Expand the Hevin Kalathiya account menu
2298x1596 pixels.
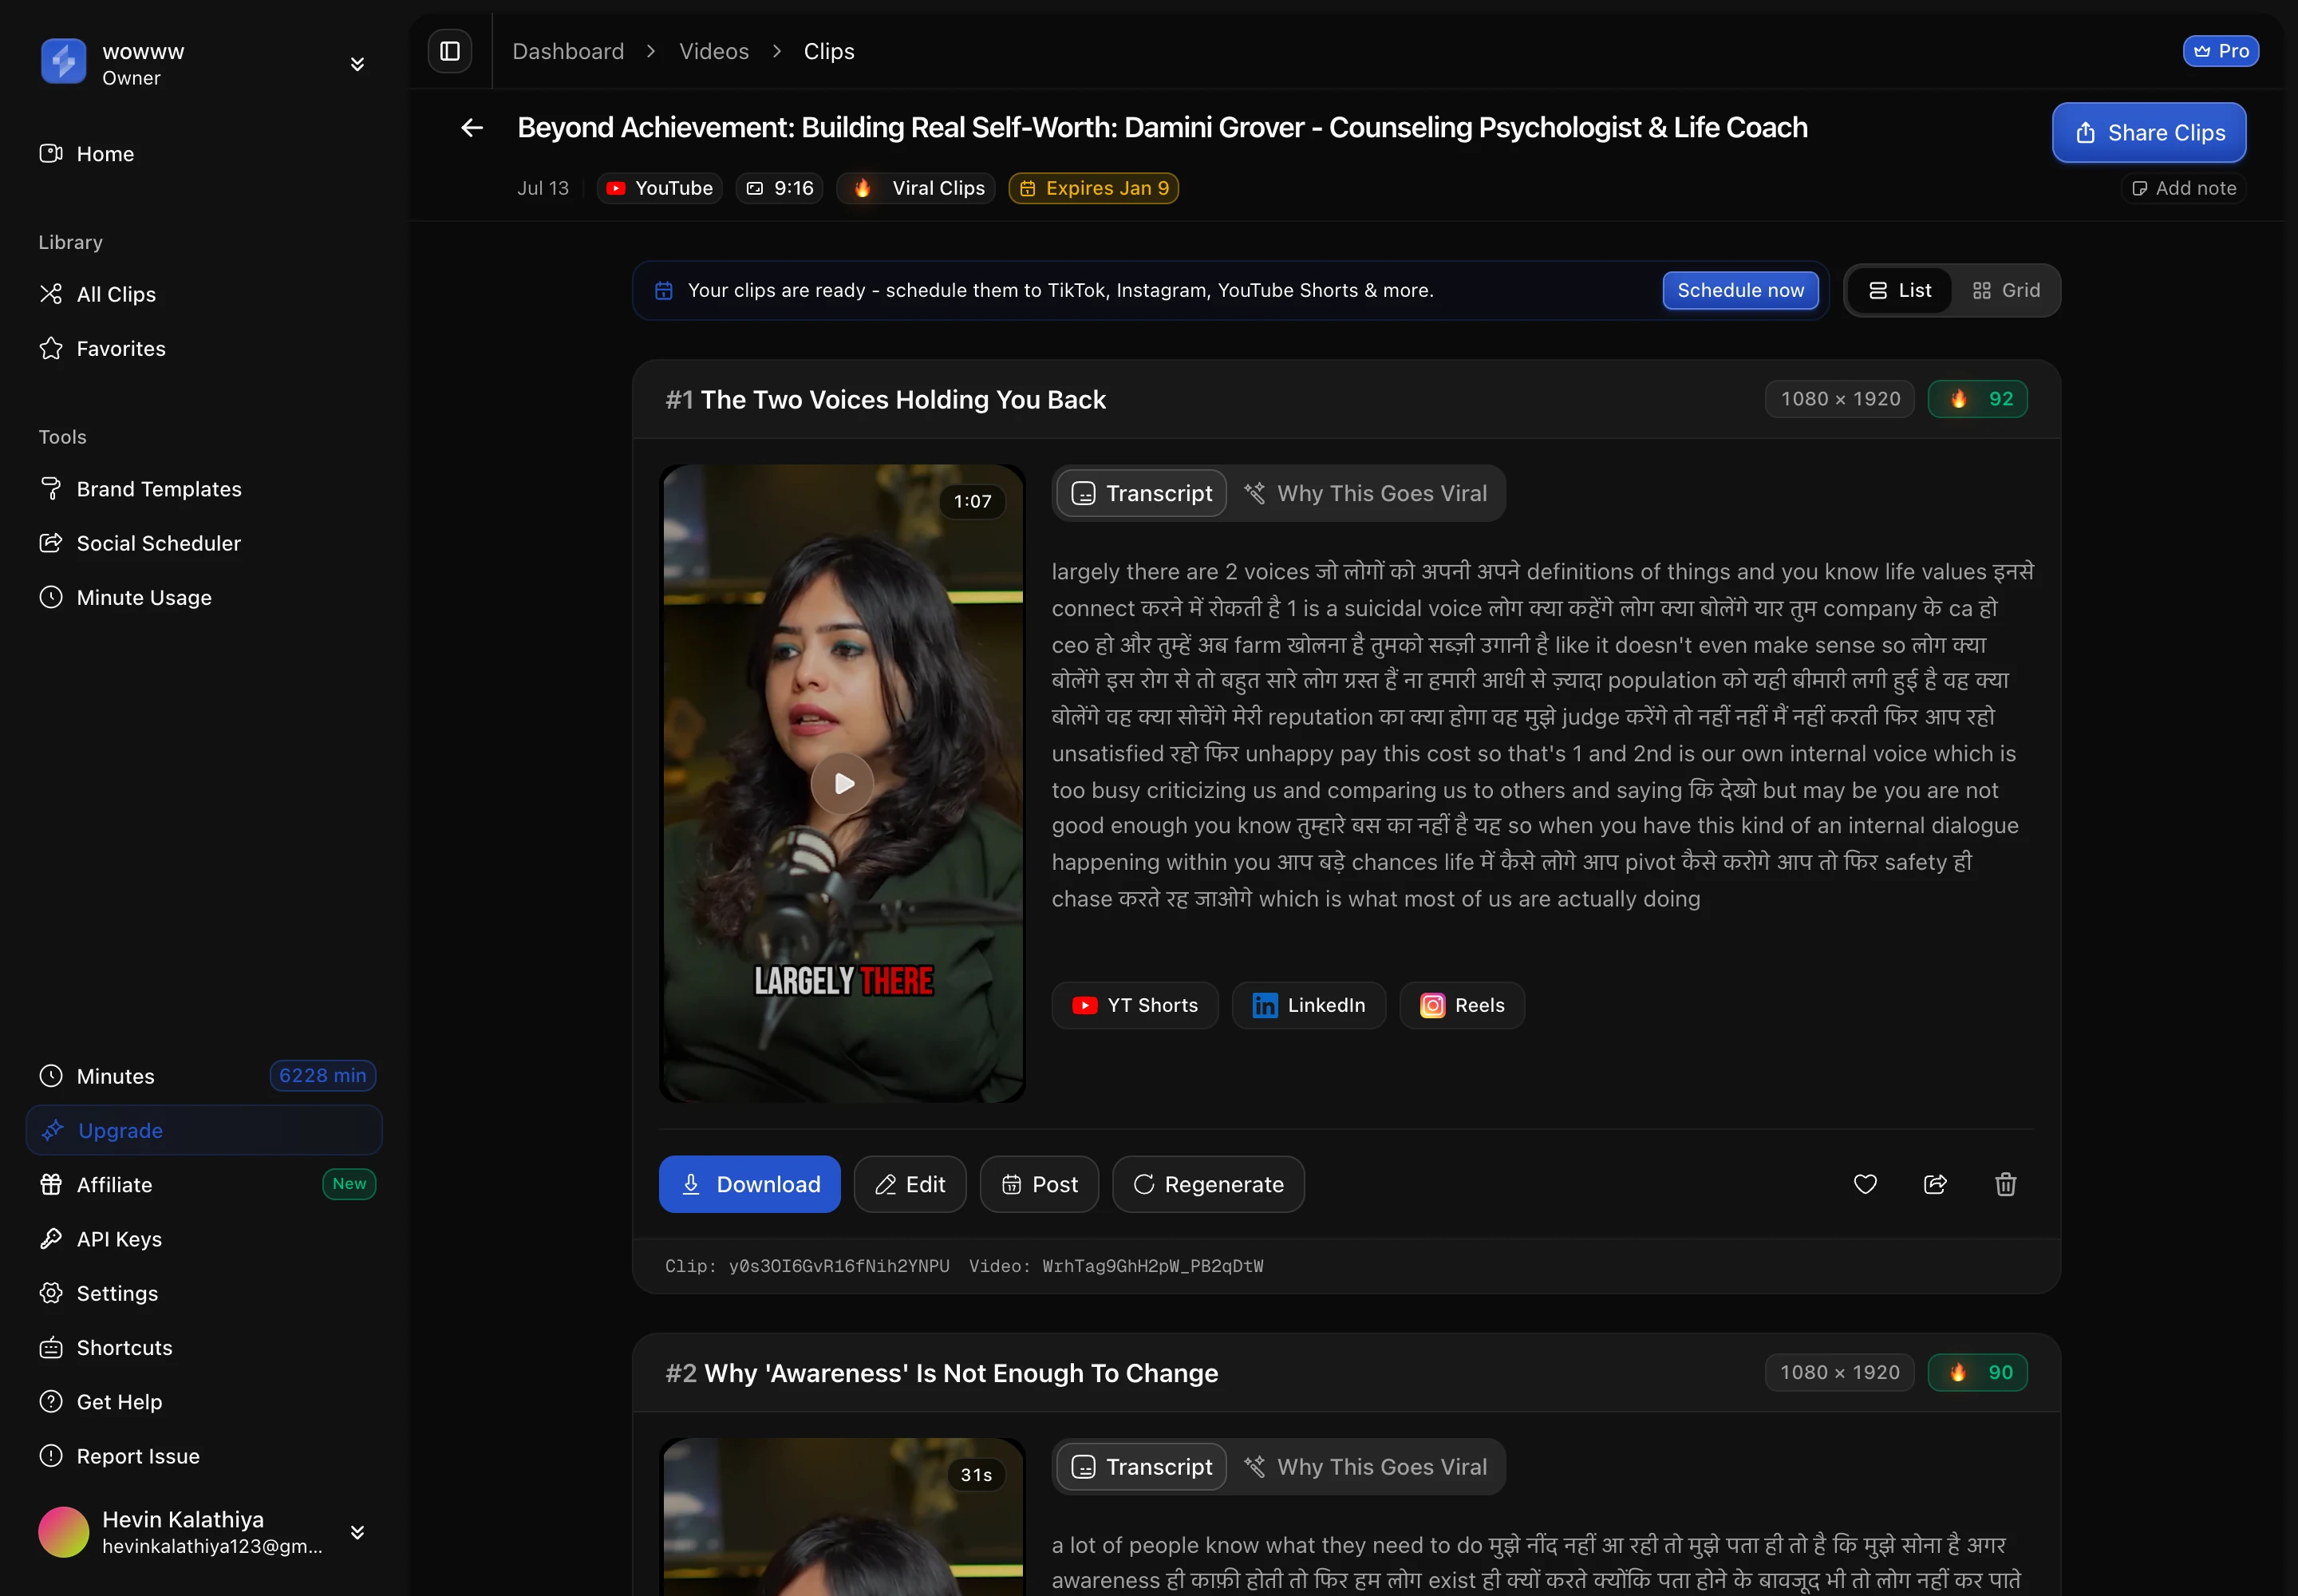[357, 1532]
